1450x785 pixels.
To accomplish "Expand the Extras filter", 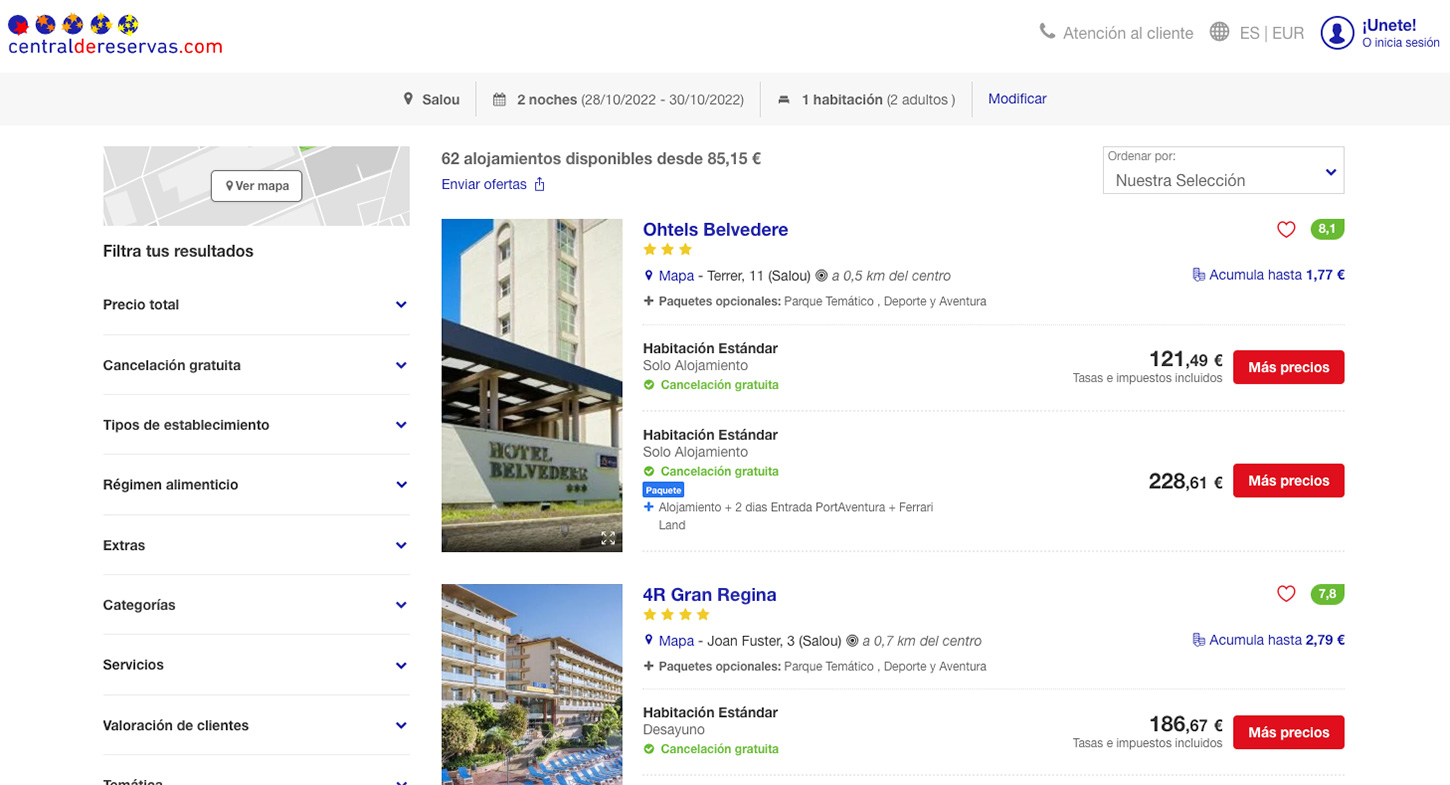I will pyautogui.click(x=256, y=545).
